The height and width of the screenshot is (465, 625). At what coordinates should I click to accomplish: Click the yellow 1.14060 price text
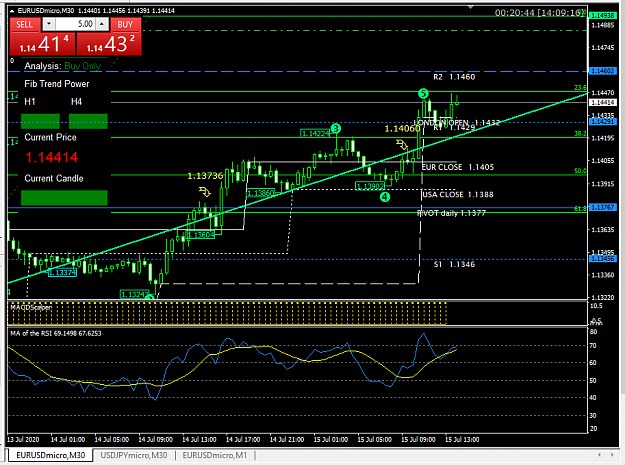tap(402, 128)
